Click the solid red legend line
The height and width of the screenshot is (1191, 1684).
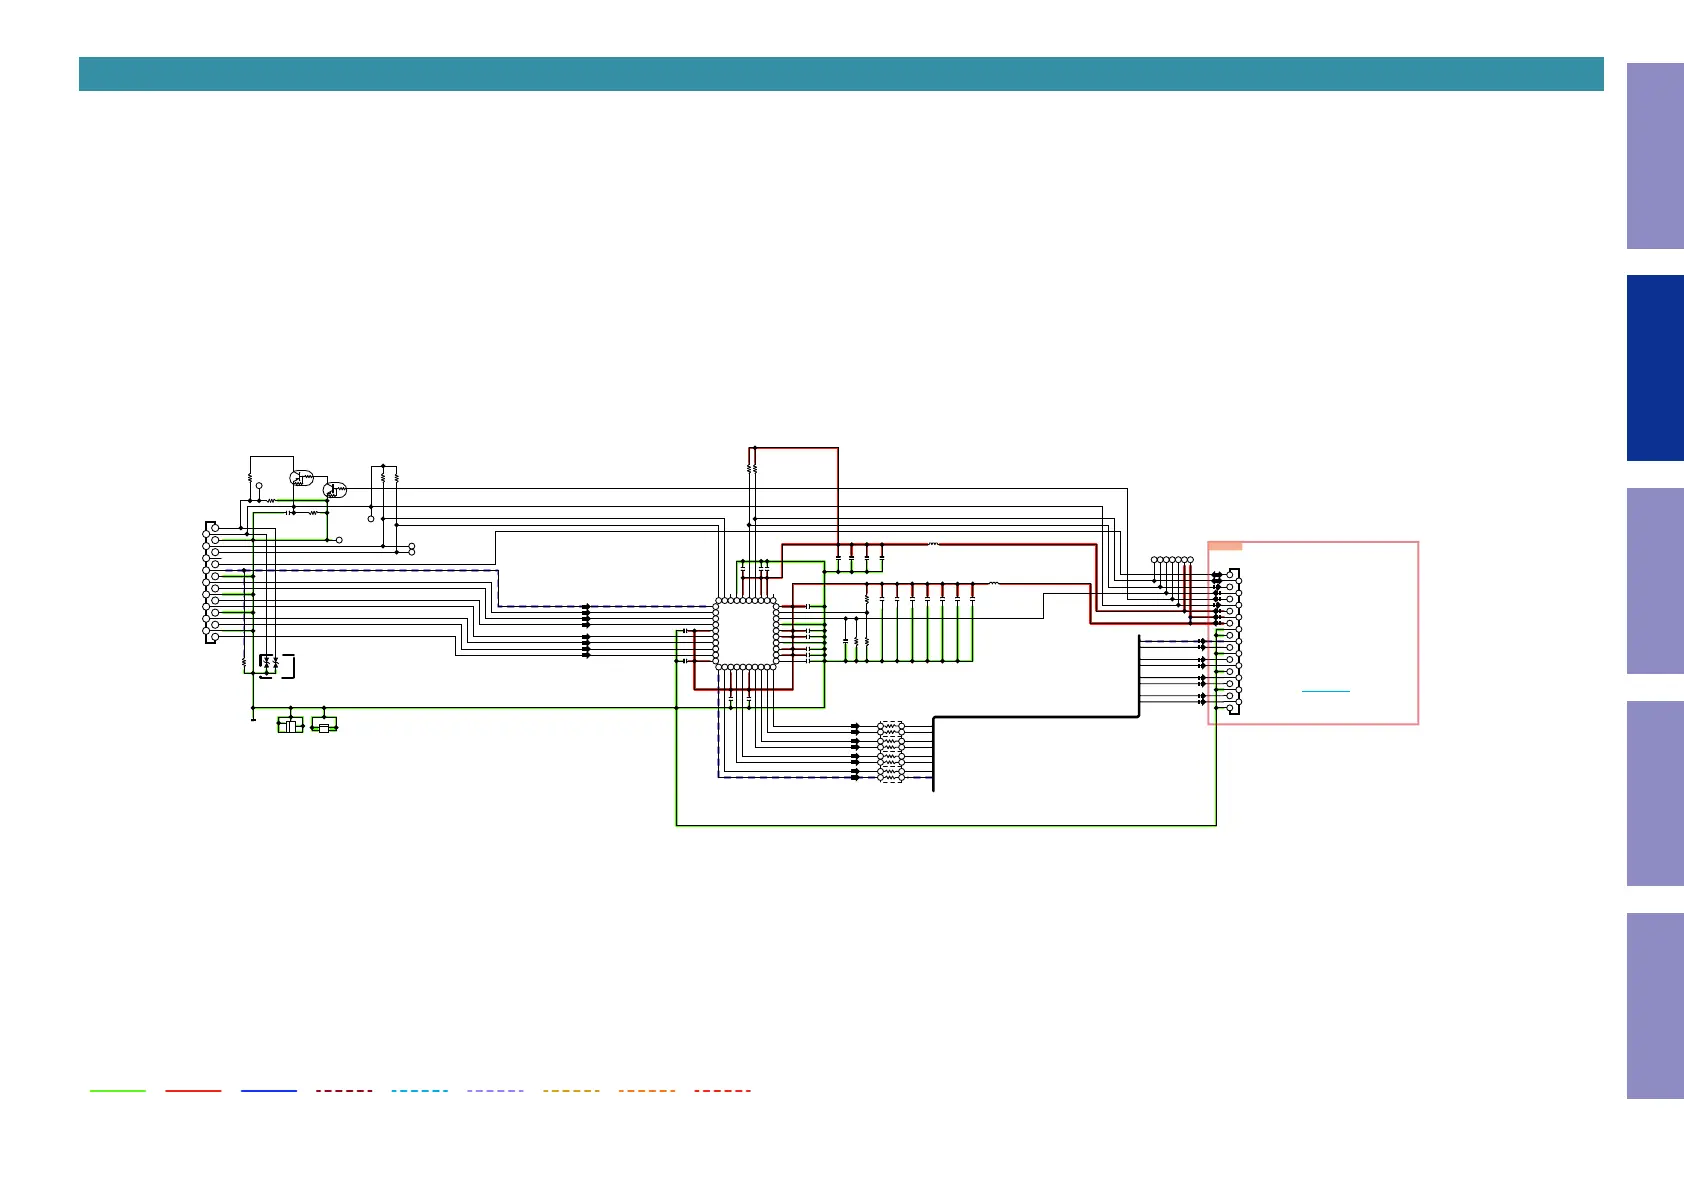193,1091
